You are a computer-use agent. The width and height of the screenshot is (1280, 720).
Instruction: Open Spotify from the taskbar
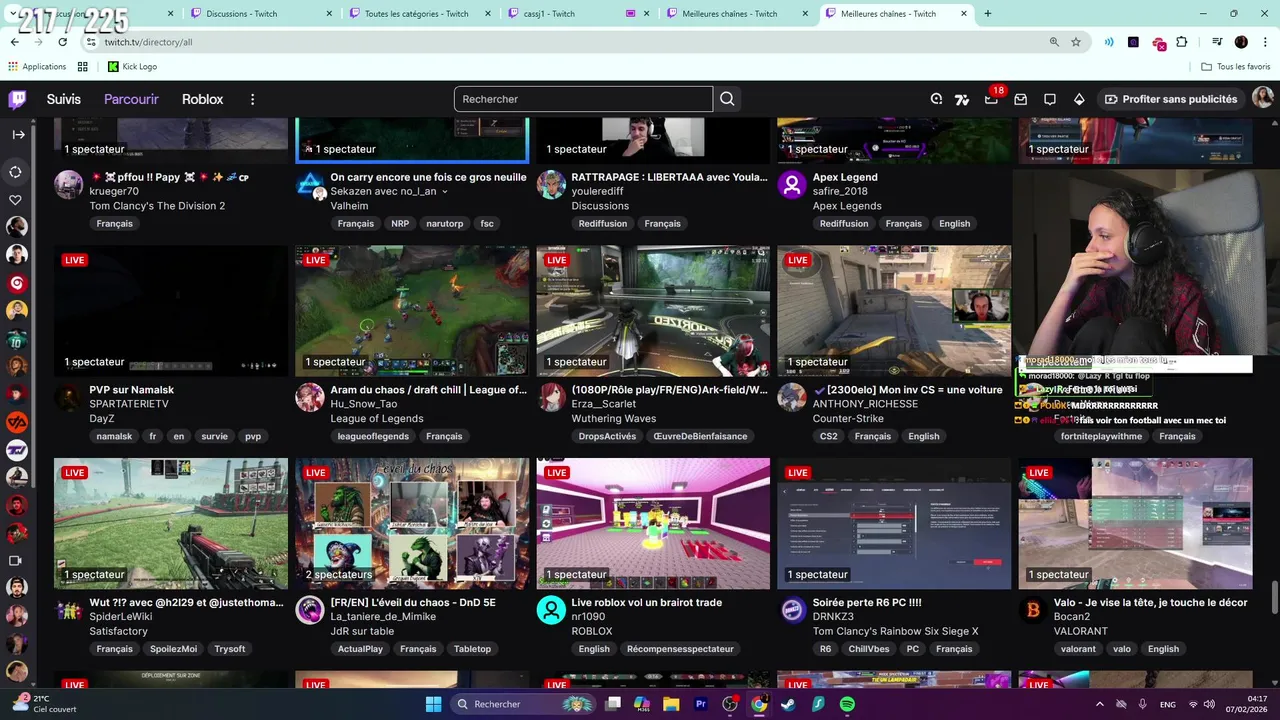tap(847, 704)
